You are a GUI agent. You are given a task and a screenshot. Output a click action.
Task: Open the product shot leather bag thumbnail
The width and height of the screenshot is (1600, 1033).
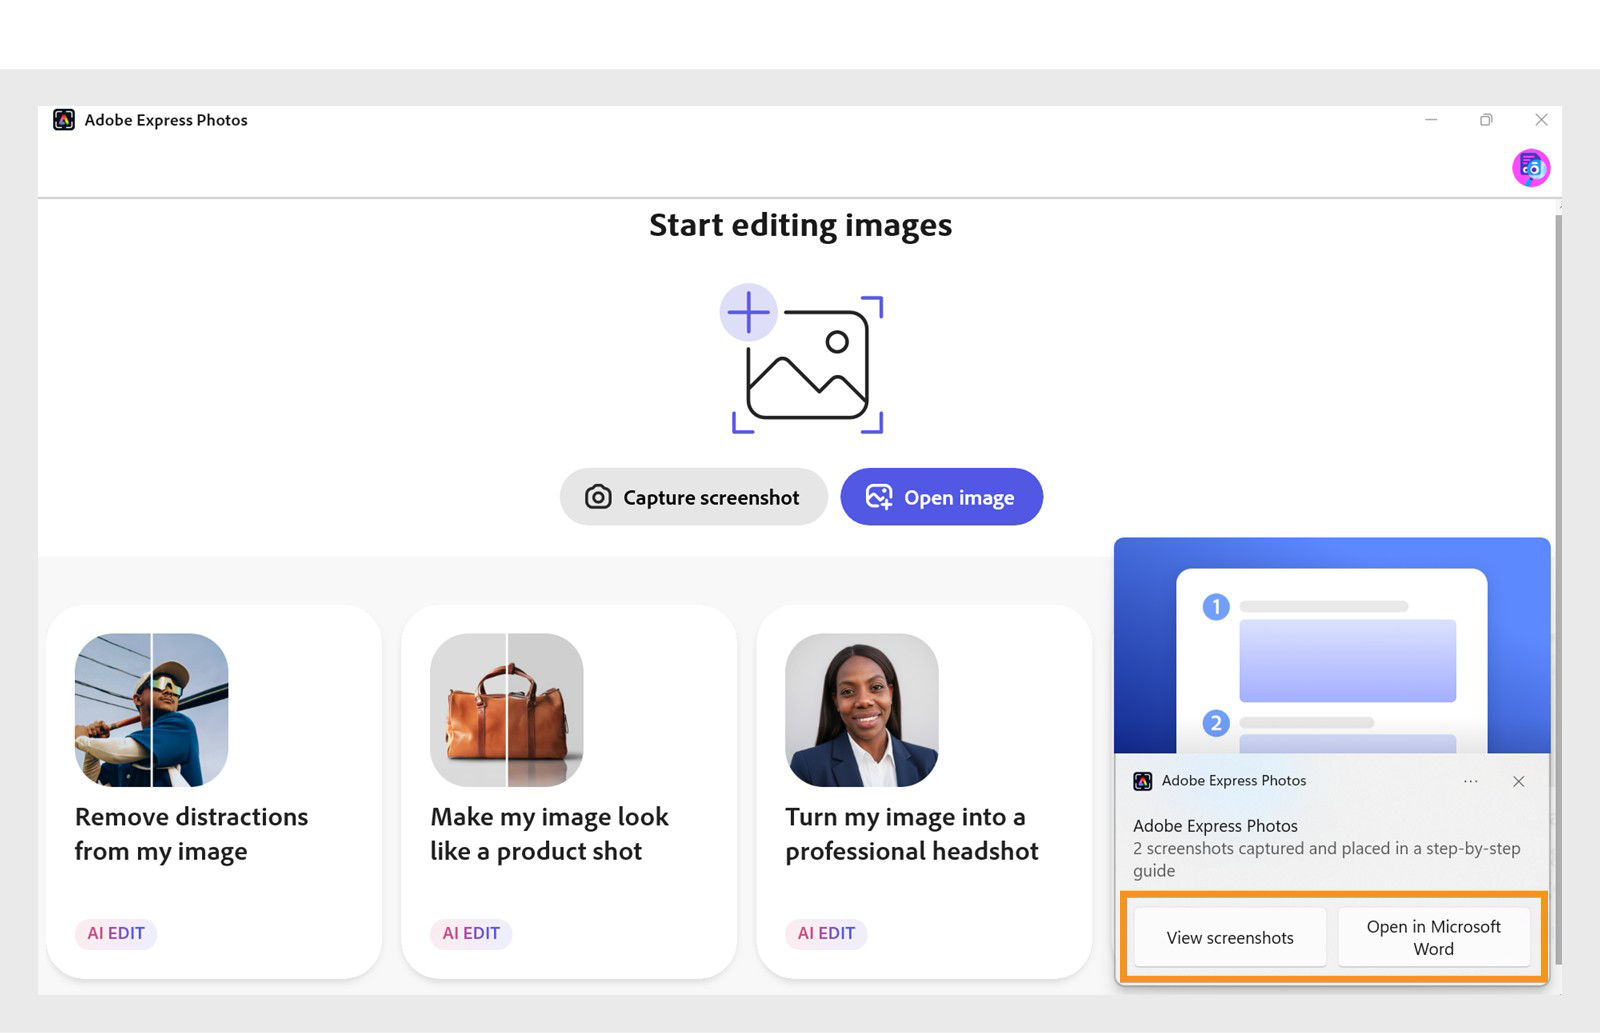(x=507, y=710)
